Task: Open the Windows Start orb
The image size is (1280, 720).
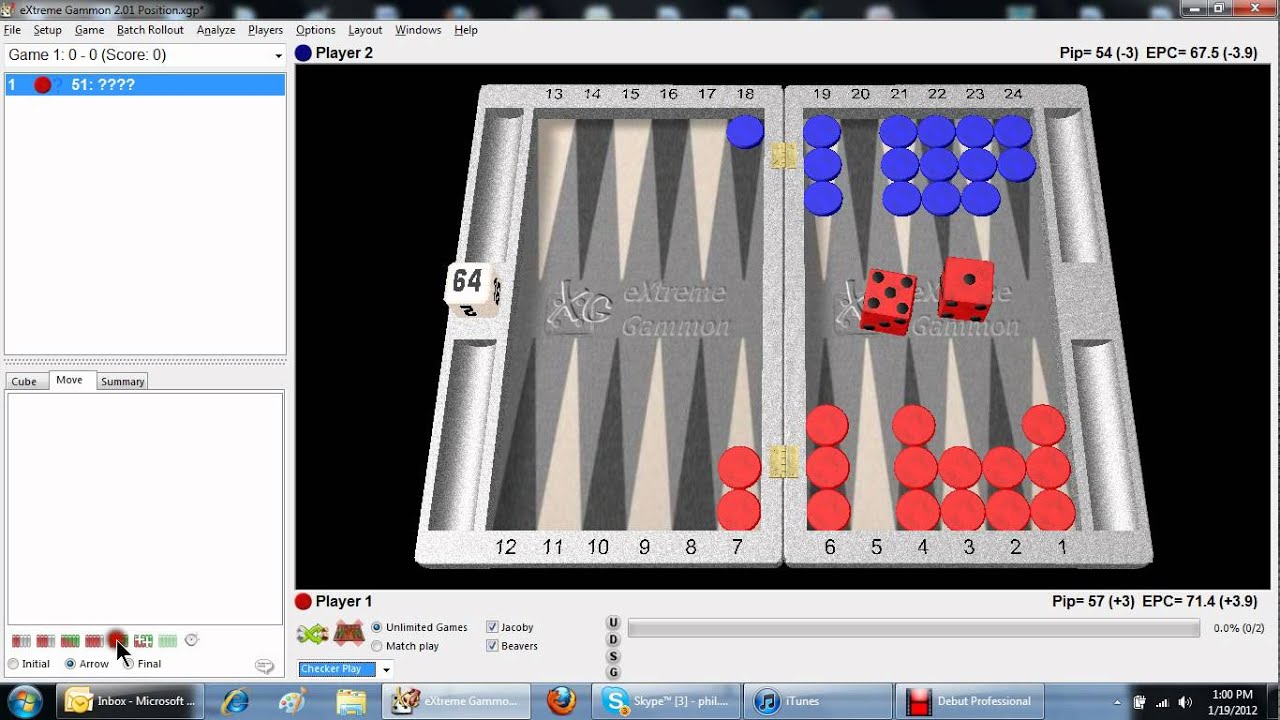Action: 24,701
